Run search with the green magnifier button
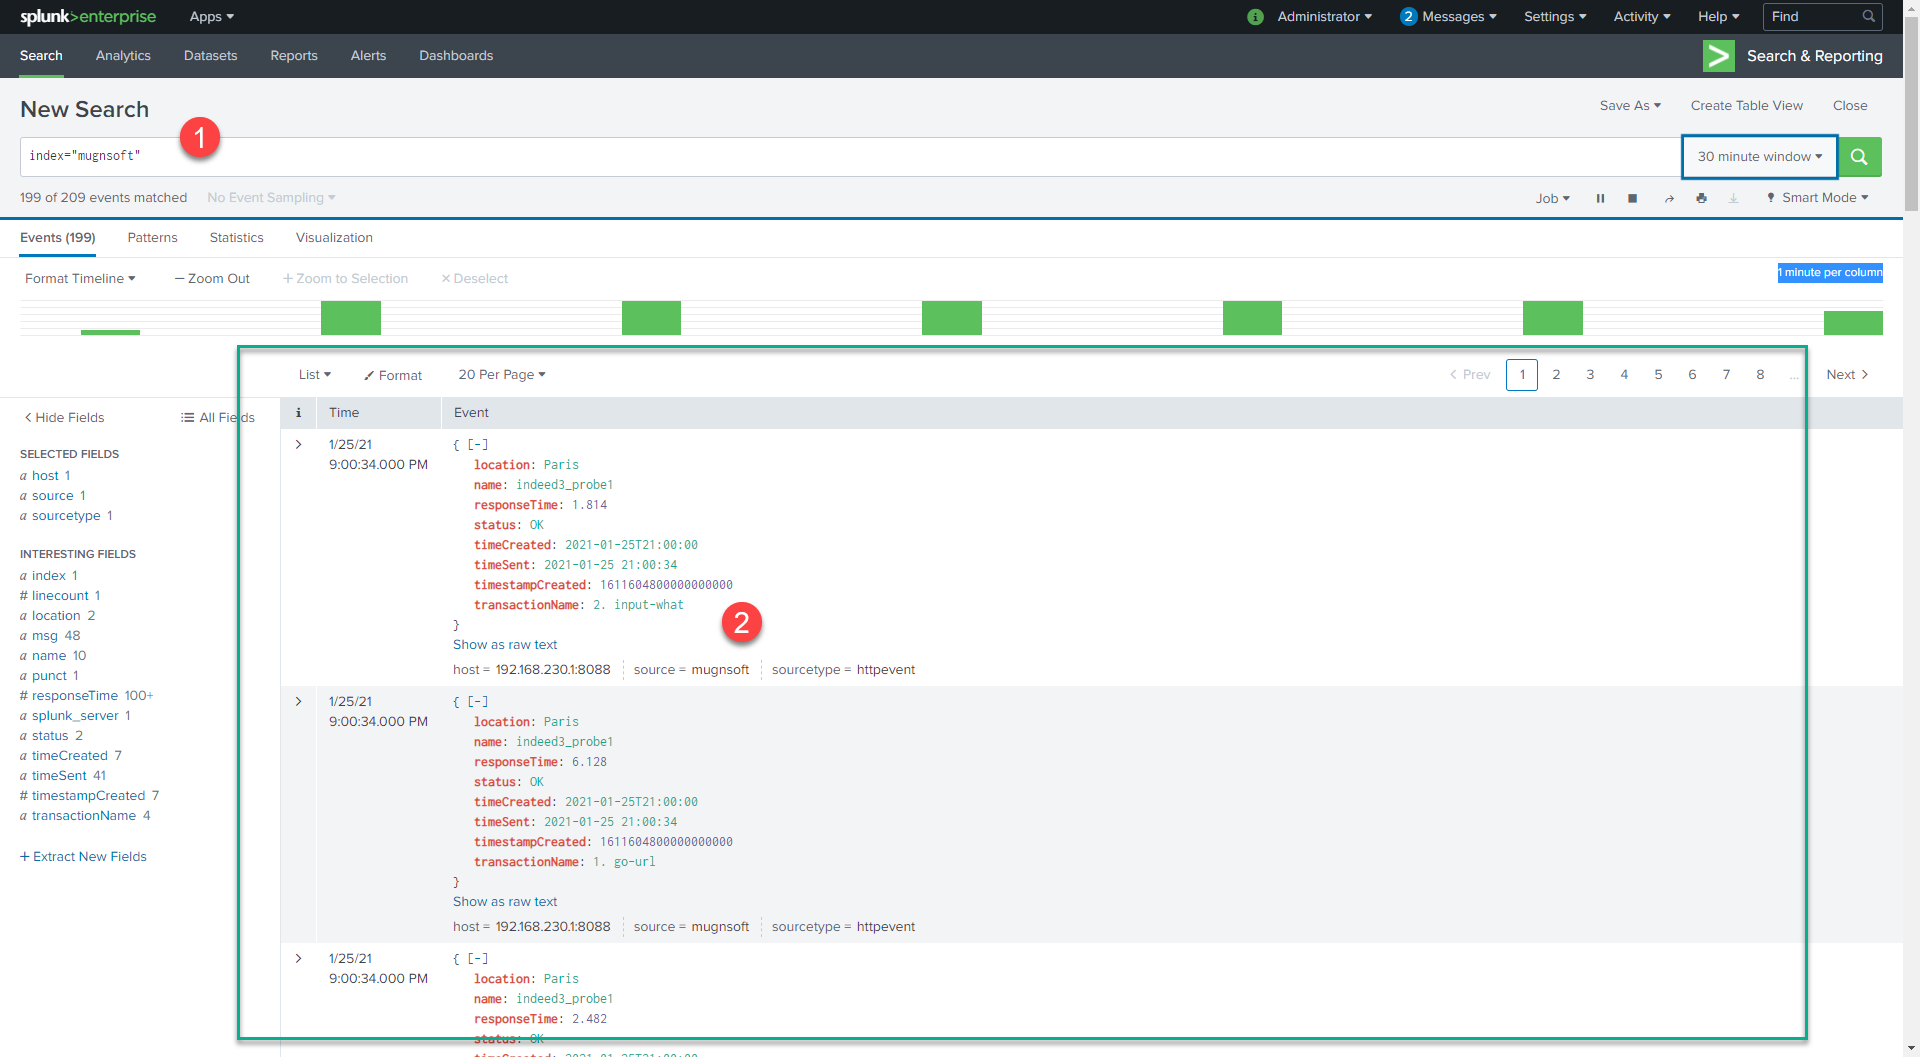The width and height of the screenshot is (1920, 1057). (1859, 157)
